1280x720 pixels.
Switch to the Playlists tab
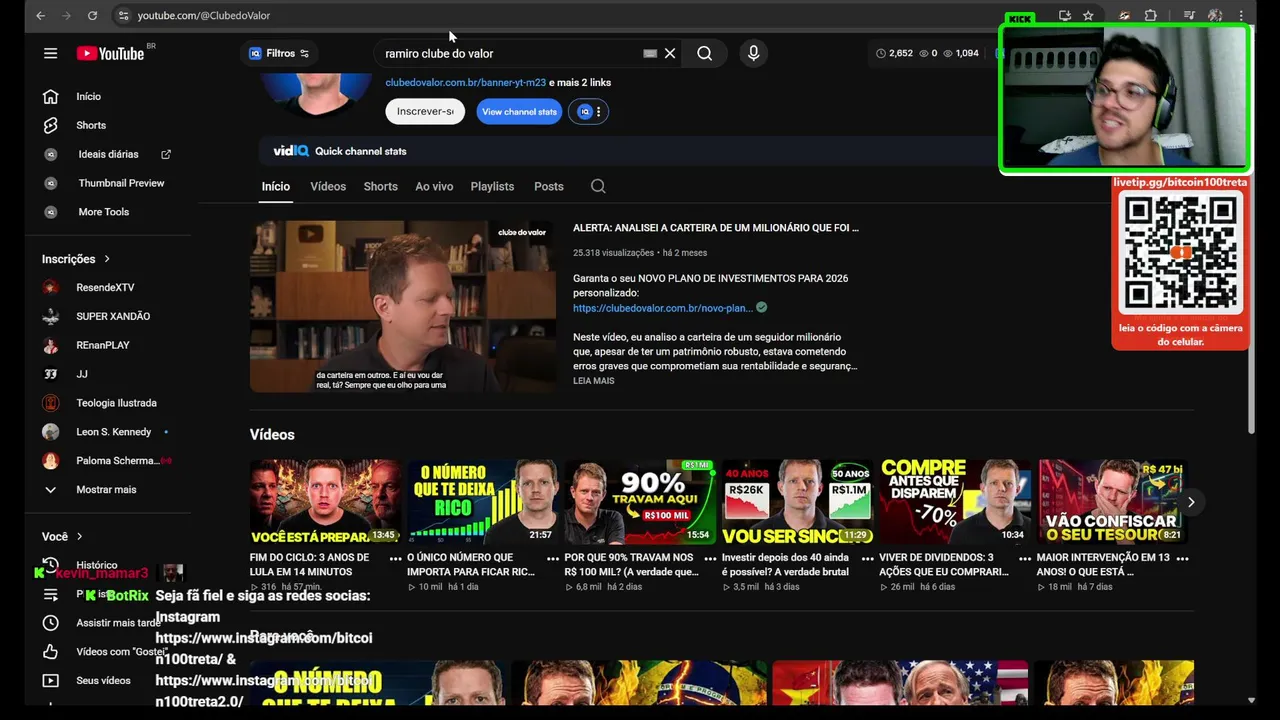pyautogui.click(x=492, y=187)
